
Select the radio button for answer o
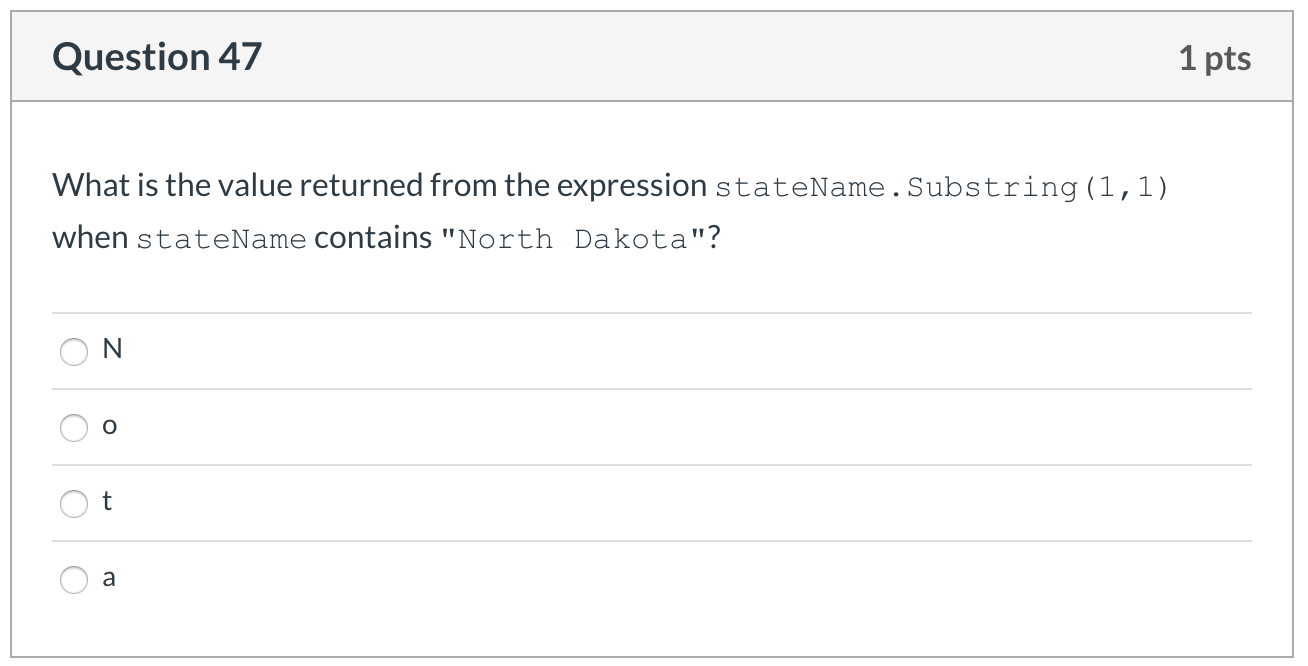pyautogui.click(x=74, y=428)
